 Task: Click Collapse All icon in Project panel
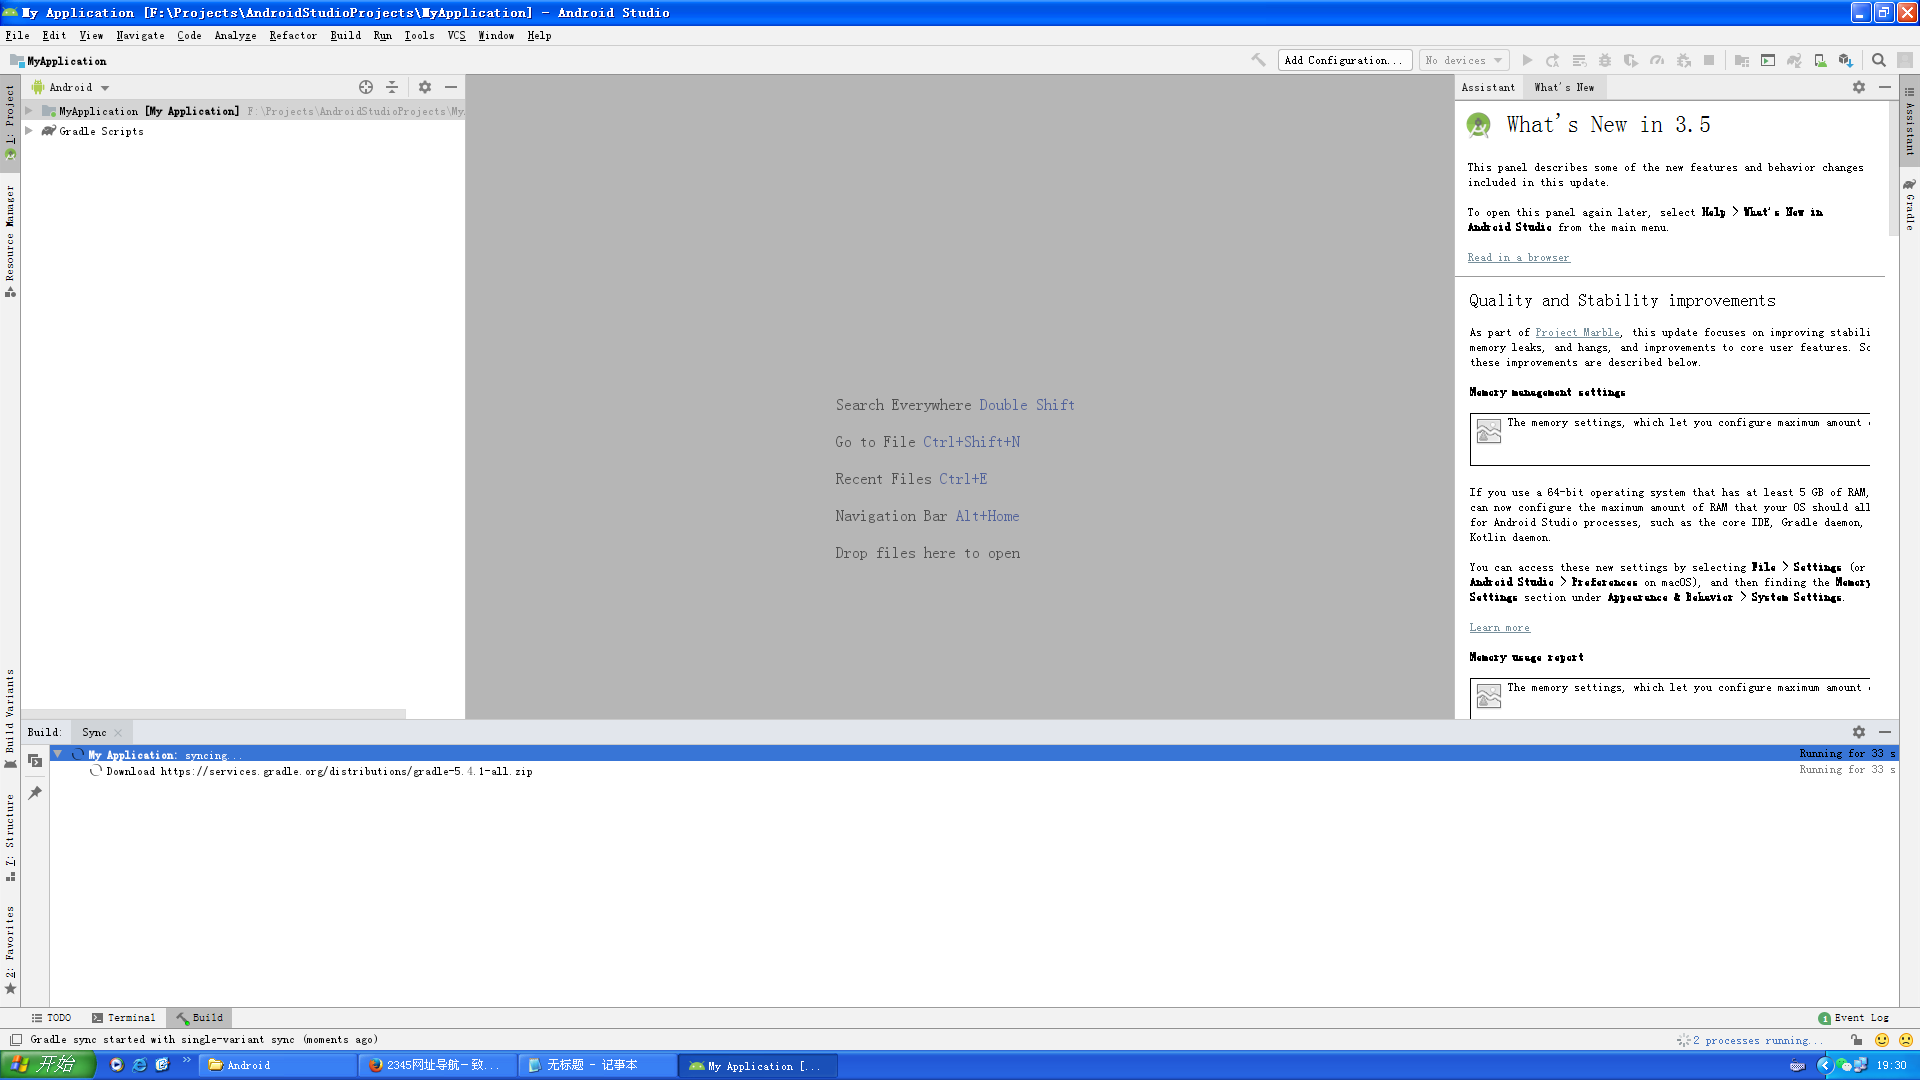[x=392, y=87]
